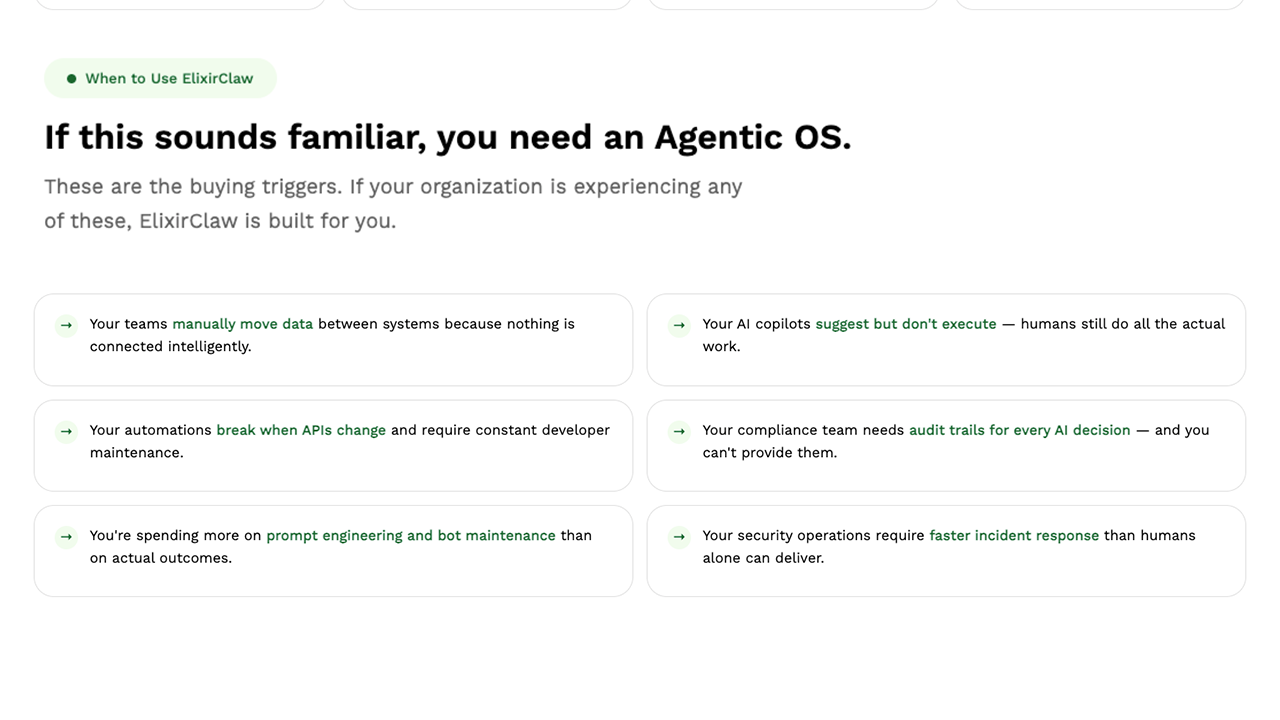Click highlighted text 'suggest but don't execute'
Image resolution: width=1280 pixels, height=720 pixels.
pos(906,324)
